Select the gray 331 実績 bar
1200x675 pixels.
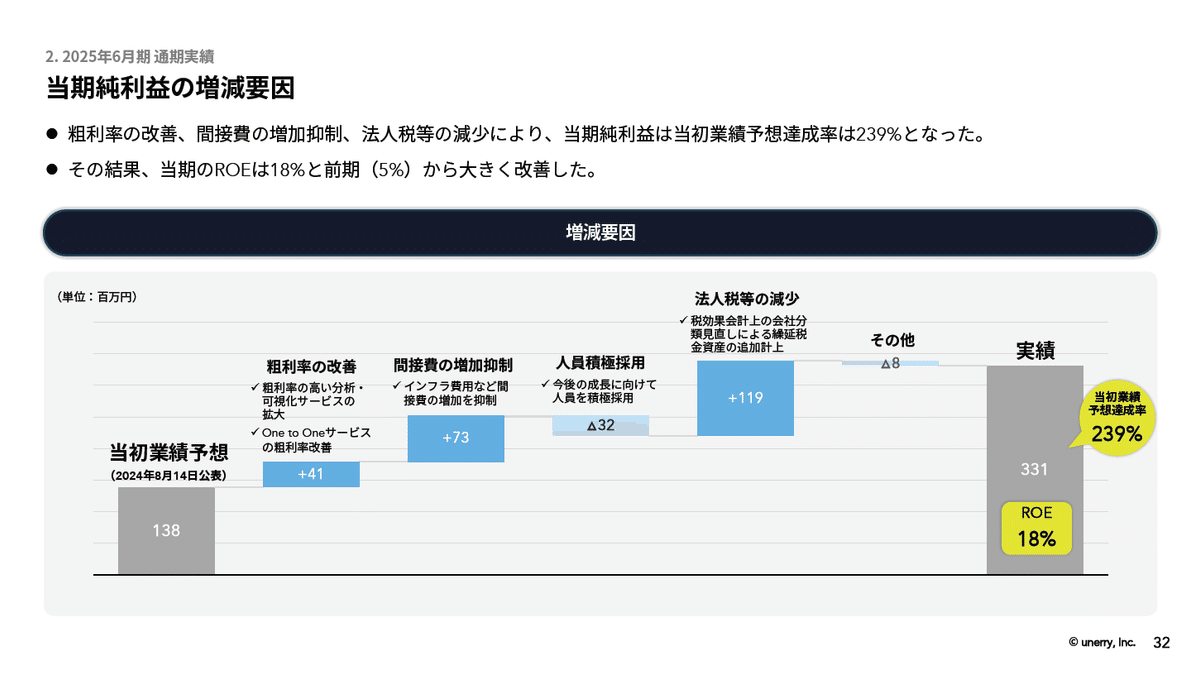[1035, 468]
